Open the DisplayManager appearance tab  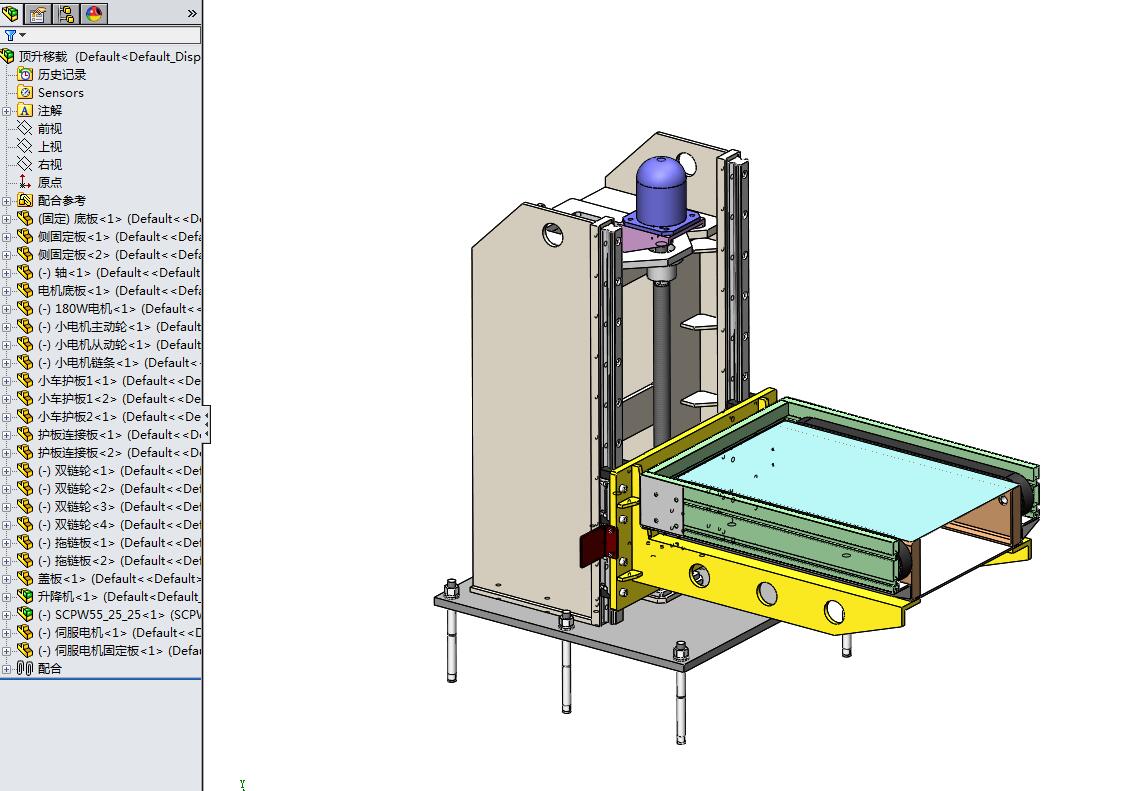coord(94,13)
